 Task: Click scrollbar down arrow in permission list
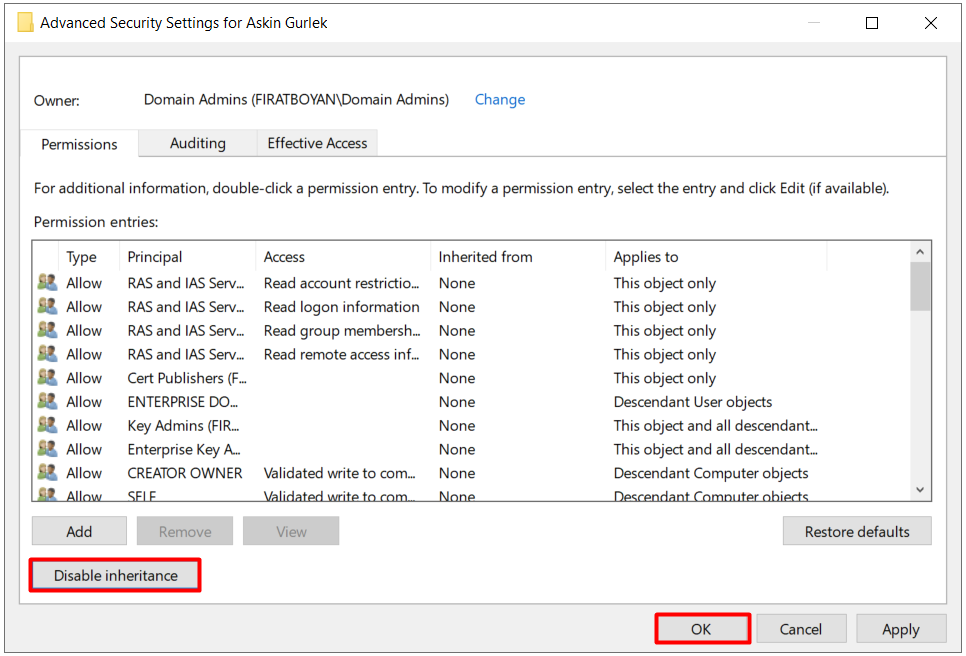click(920, 490)
